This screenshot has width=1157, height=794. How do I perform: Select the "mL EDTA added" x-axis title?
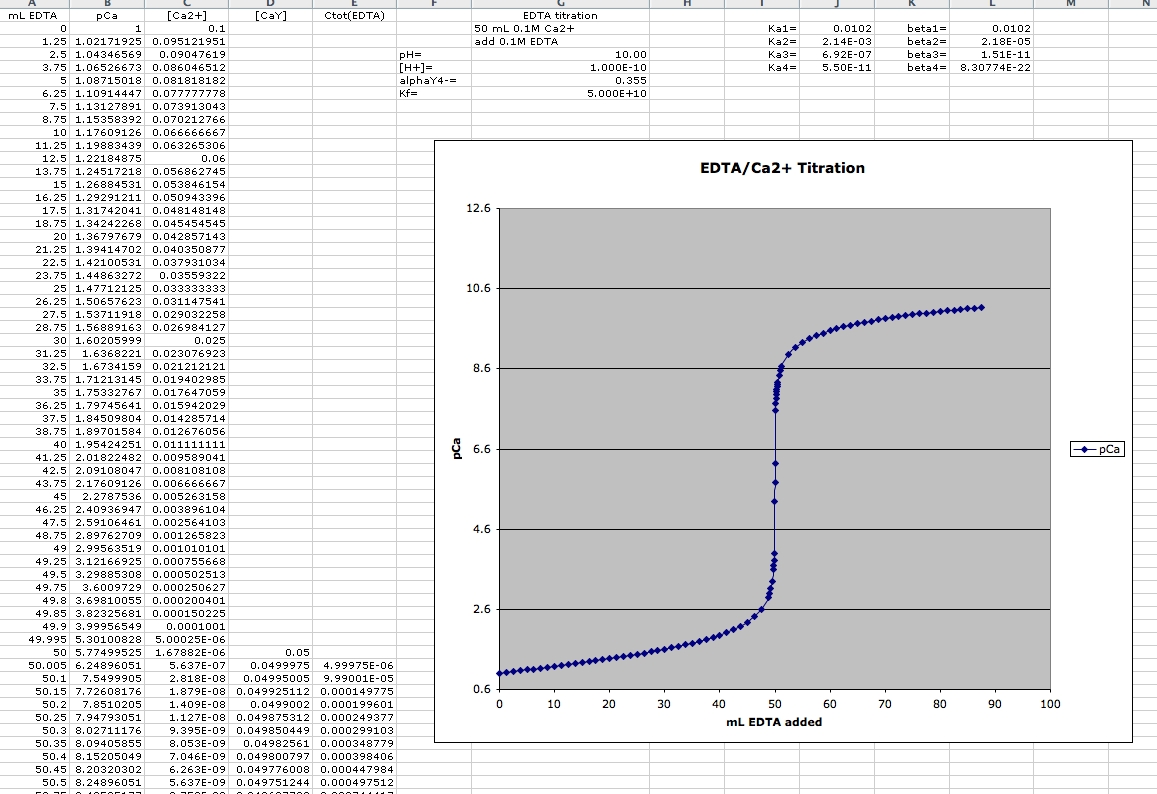pos(774,722)
